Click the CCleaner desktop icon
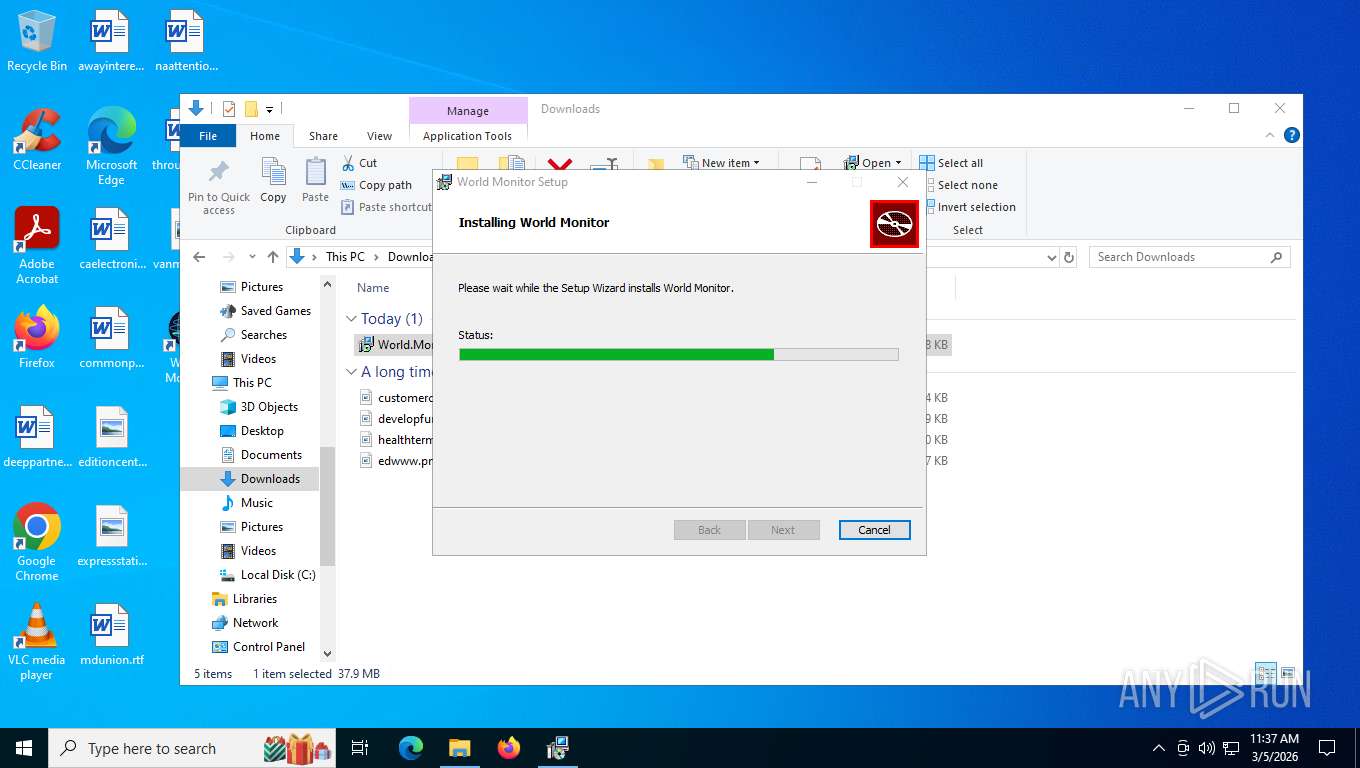The width and height of the screenshot is (1360, 768). tap(37, 140)
